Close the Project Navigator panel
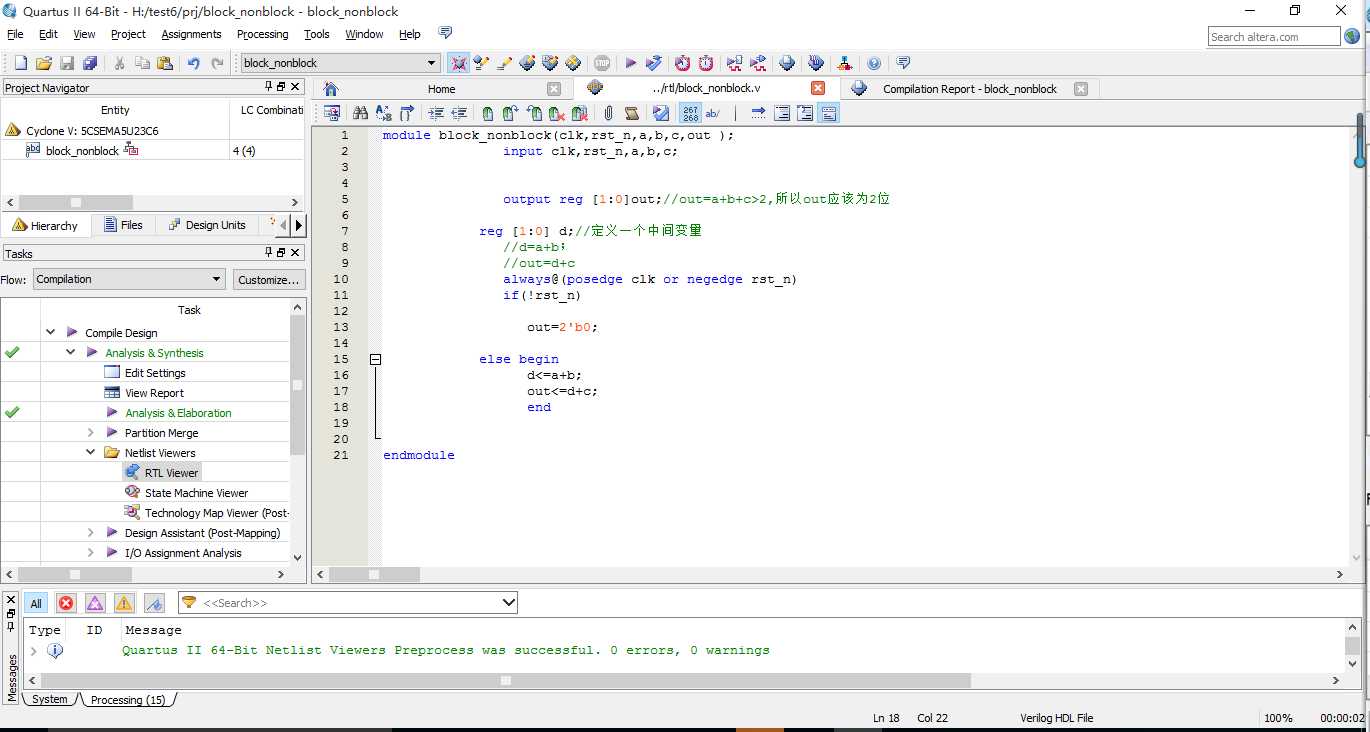The width and height of the screenshot is (1370, 732). (x=296, y=87)
